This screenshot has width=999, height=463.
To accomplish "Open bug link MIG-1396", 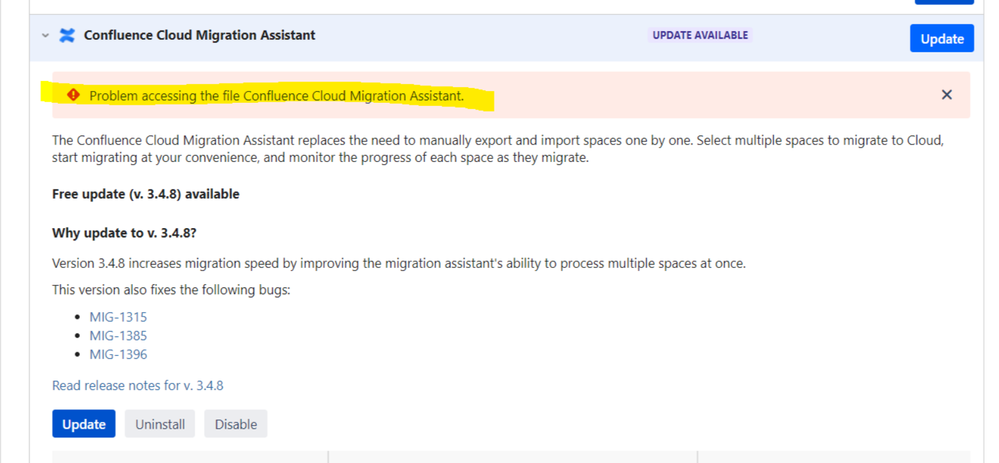I will (118, 354).
